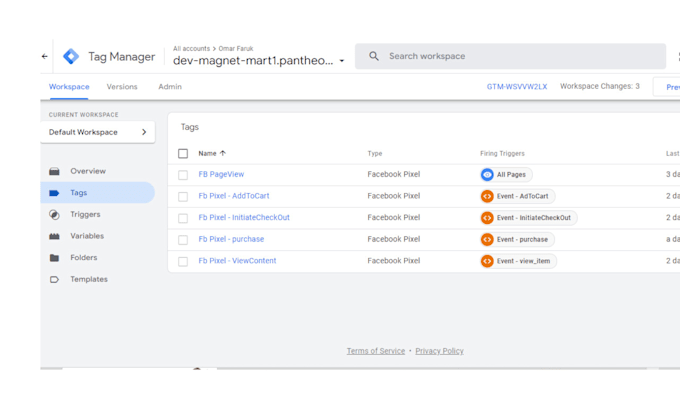Check the Fb Pixel - InitiateCheckOut checkbox

[x=183, y=218]
